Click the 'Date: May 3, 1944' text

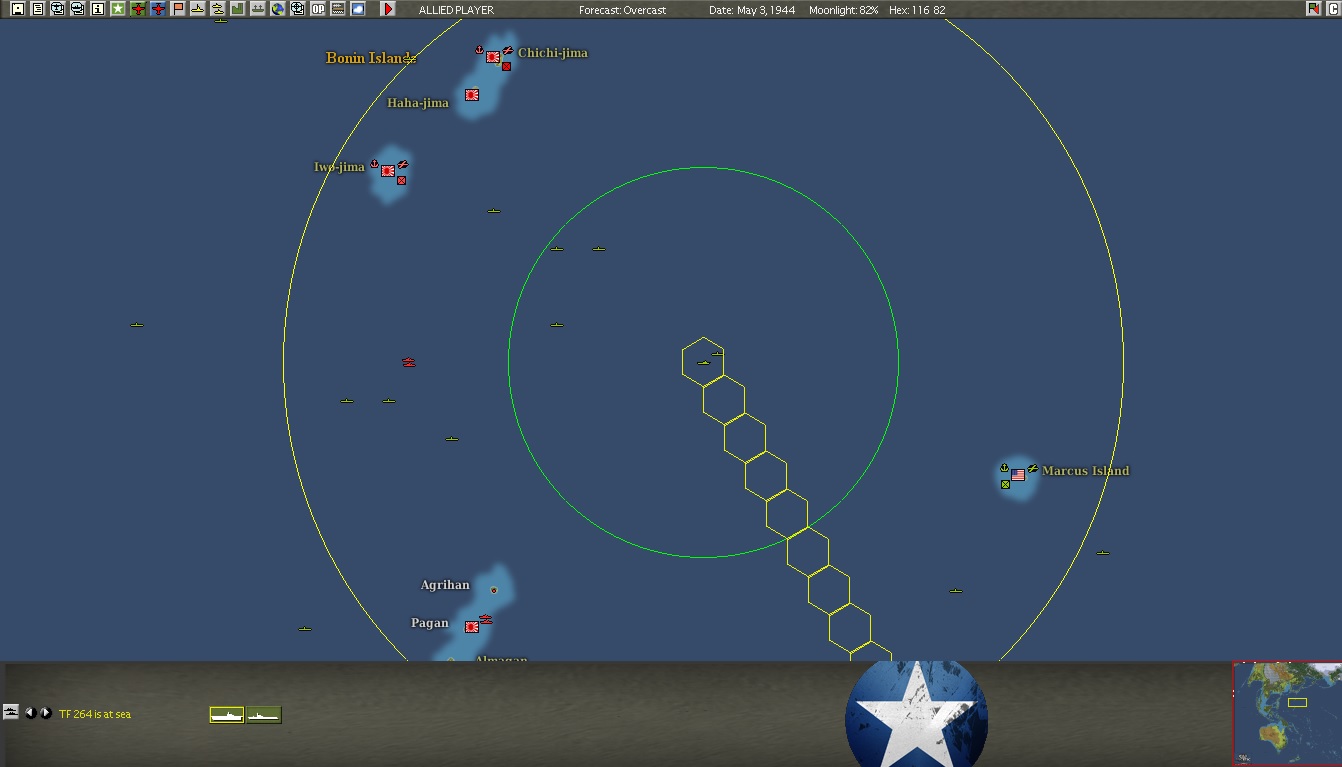[x=753, y=10]
